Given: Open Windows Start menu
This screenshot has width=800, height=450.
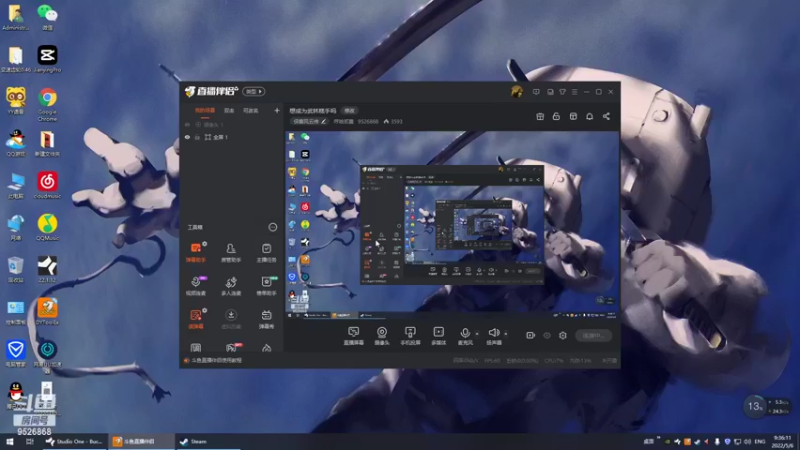Looking at the screenshot, I should pos(10,441).
